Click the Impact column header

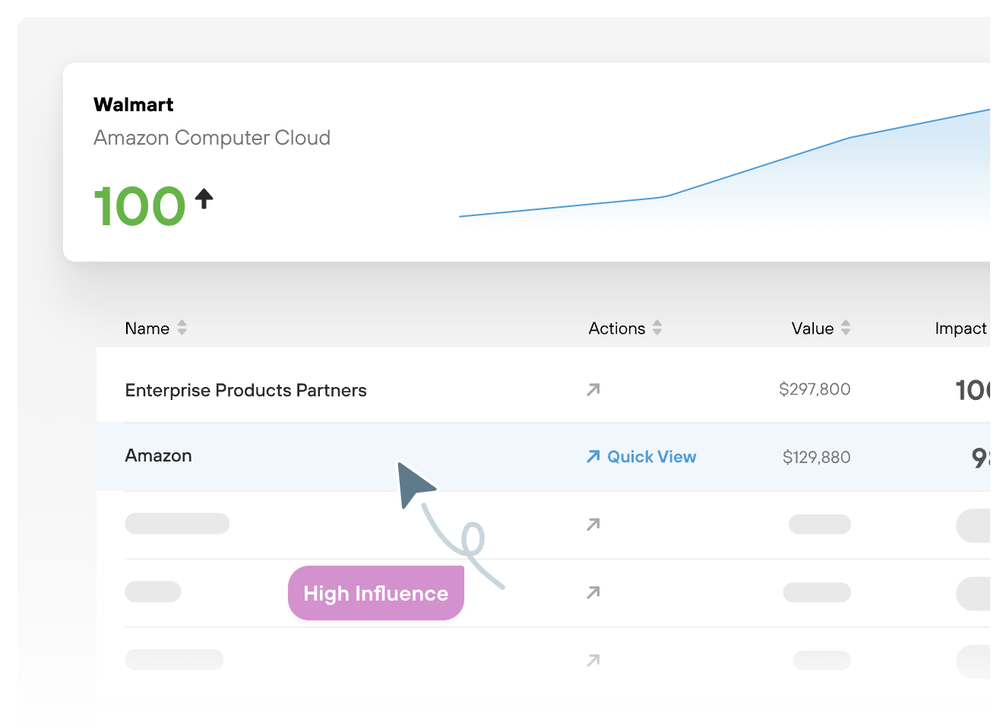click(x=961, y=328)
